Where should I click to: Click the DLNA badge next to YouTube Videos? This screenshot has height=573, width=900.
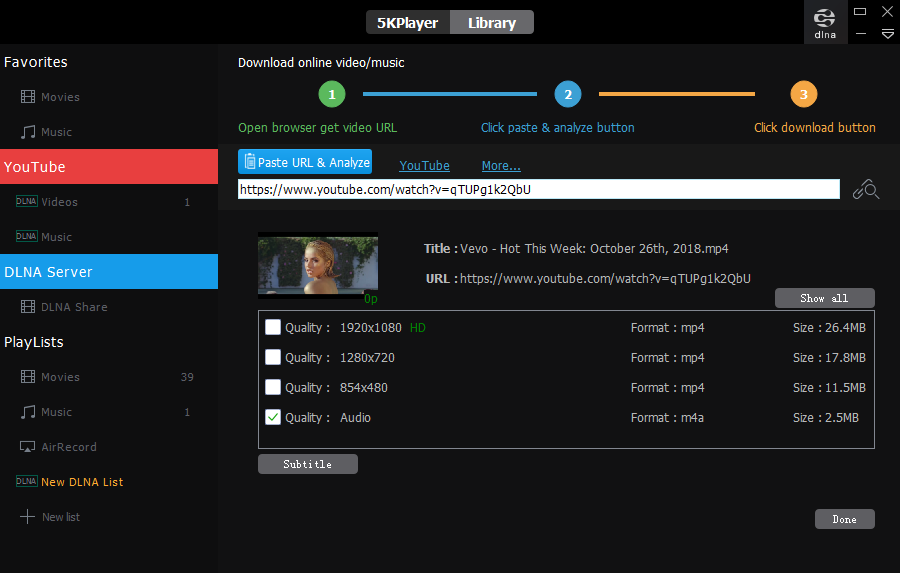[x=26, y=202]
